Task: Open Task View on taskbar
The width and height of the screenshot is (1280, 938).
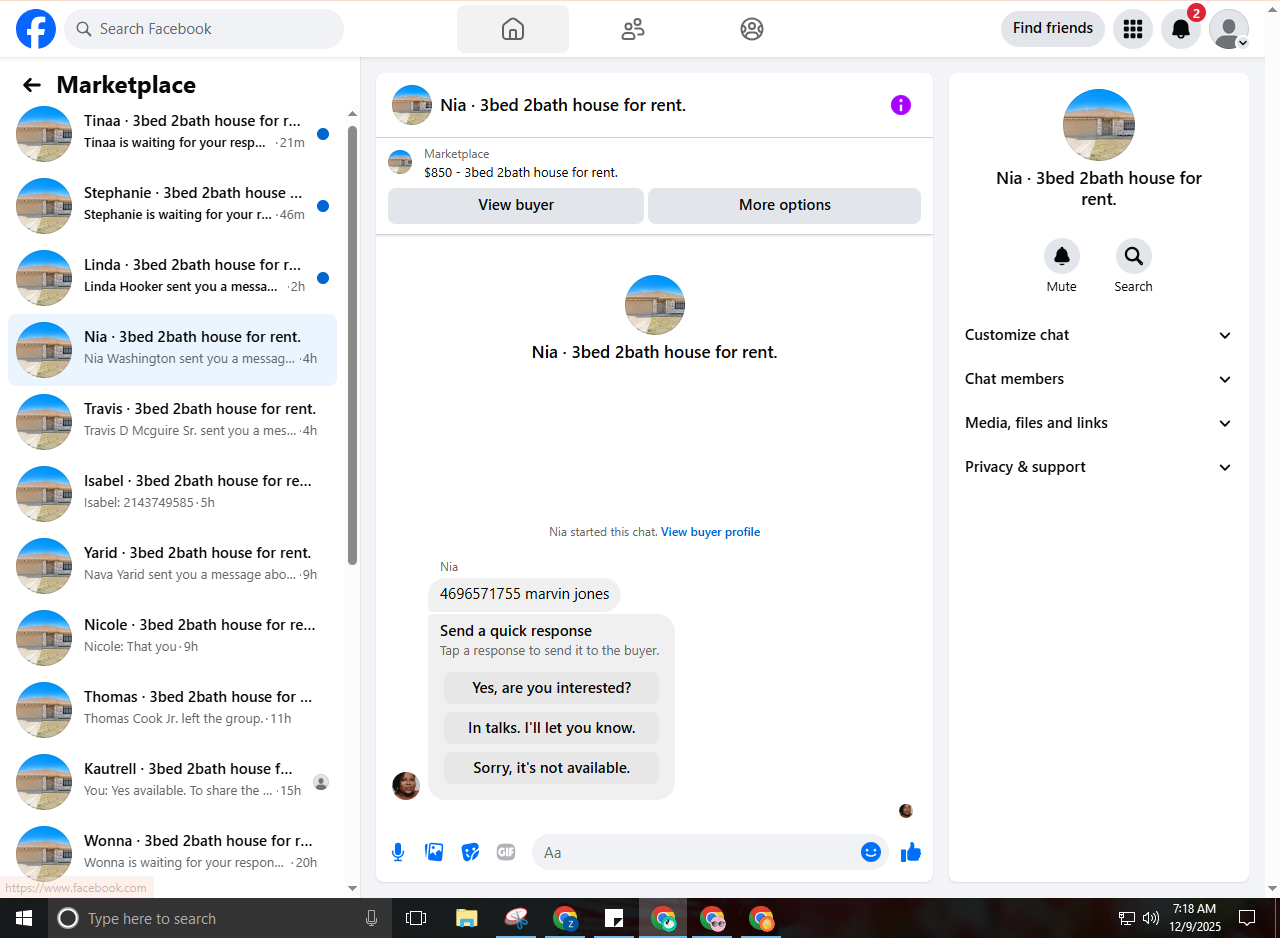Action: (x=416, y=918)
